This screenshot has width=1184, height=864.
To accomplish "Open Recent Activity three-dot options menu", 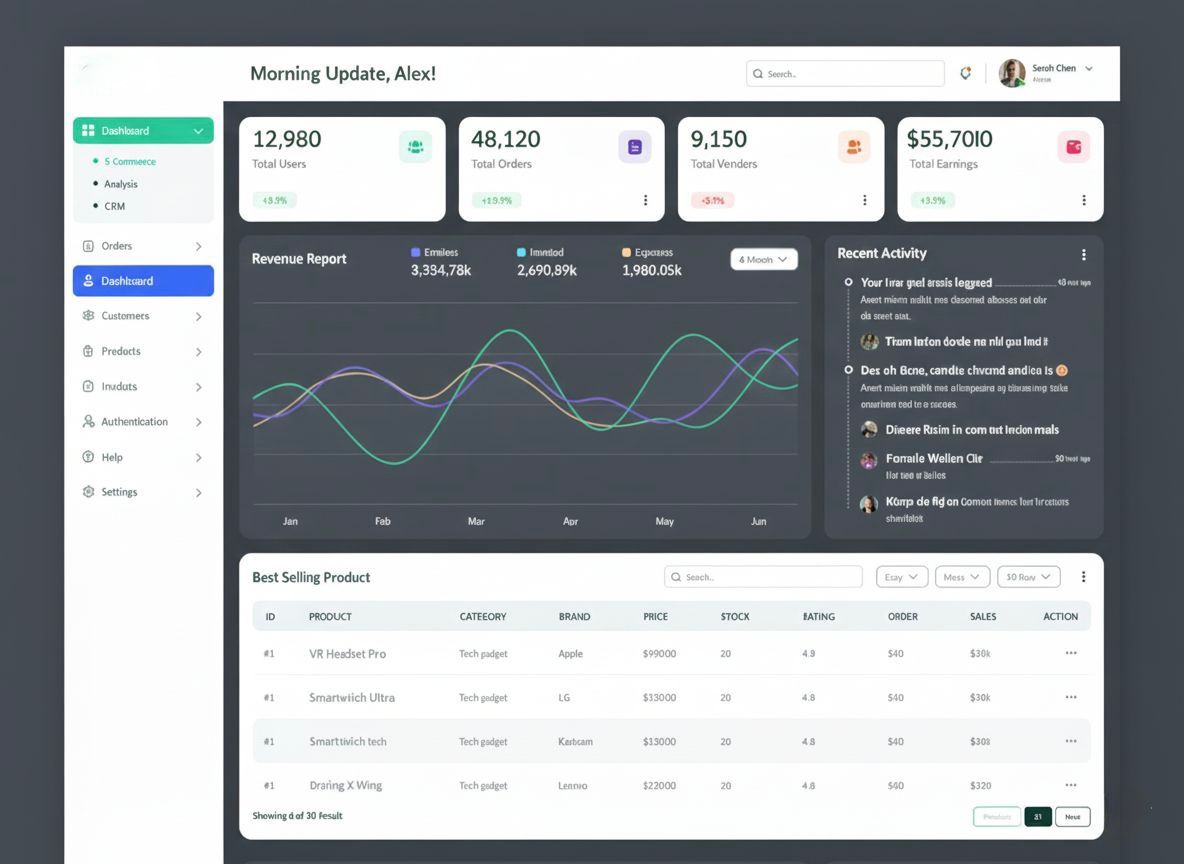I will point(1083,255).
